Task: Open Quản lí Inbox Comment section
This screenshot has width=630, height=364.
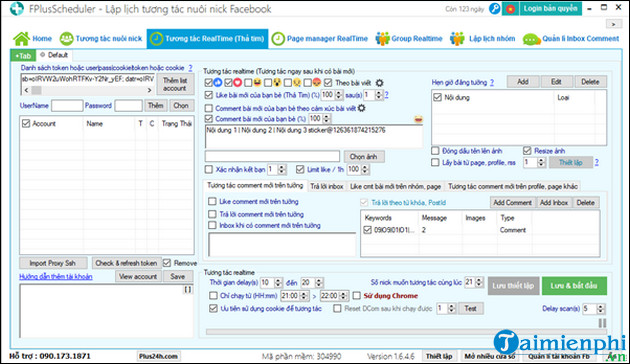Action: tap(571, 39)
